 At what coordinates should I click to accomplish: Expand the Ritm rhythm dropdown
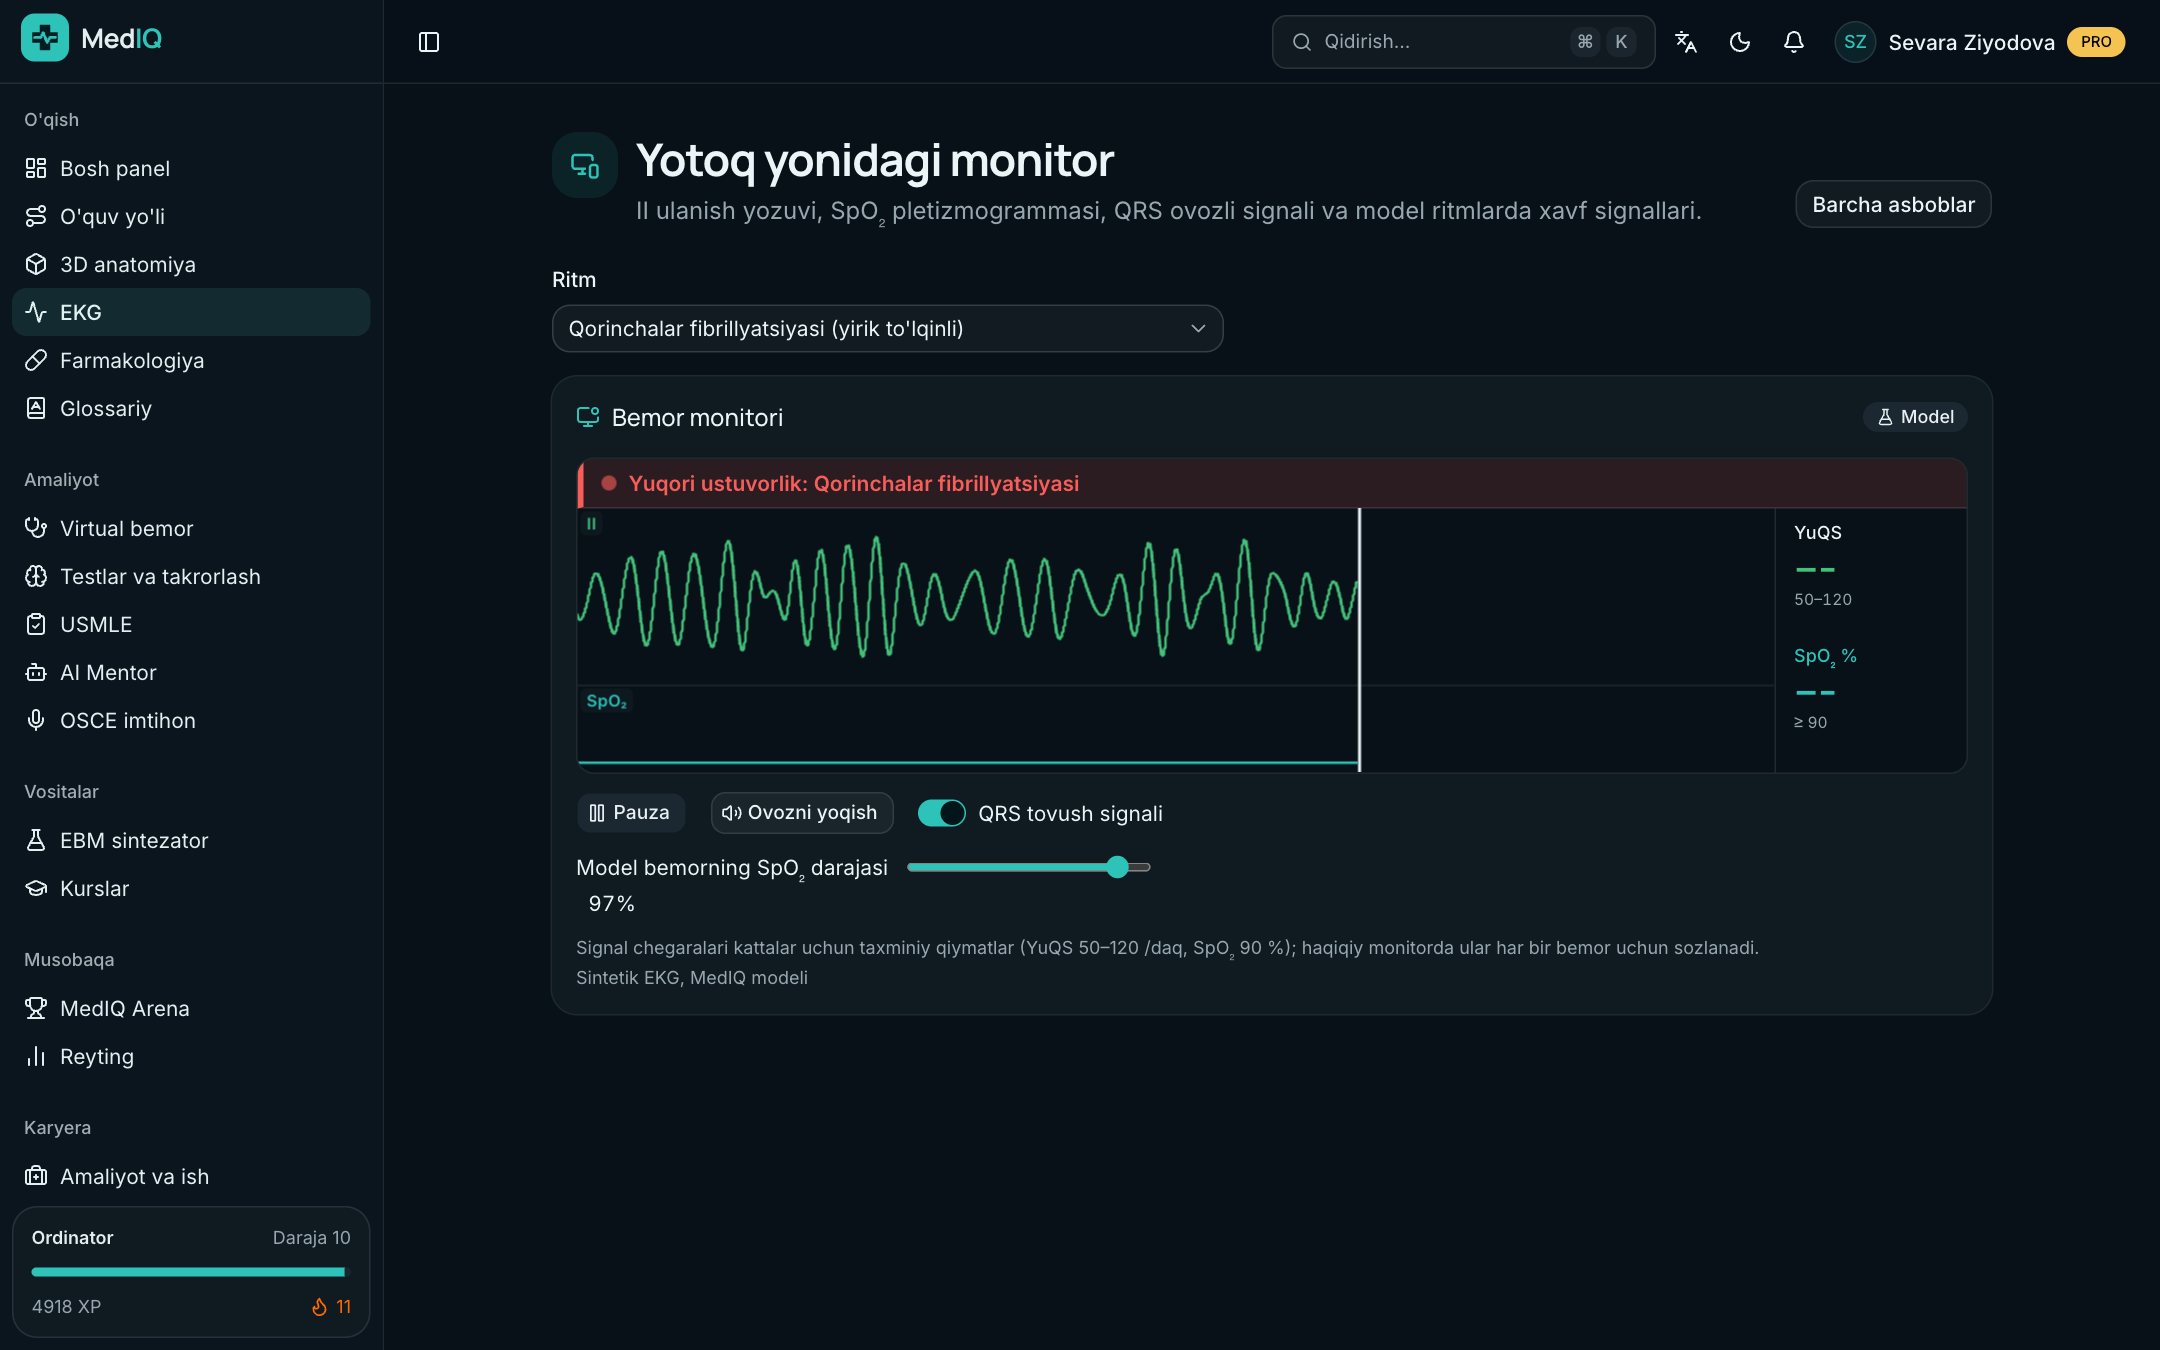tap(887, 329)
